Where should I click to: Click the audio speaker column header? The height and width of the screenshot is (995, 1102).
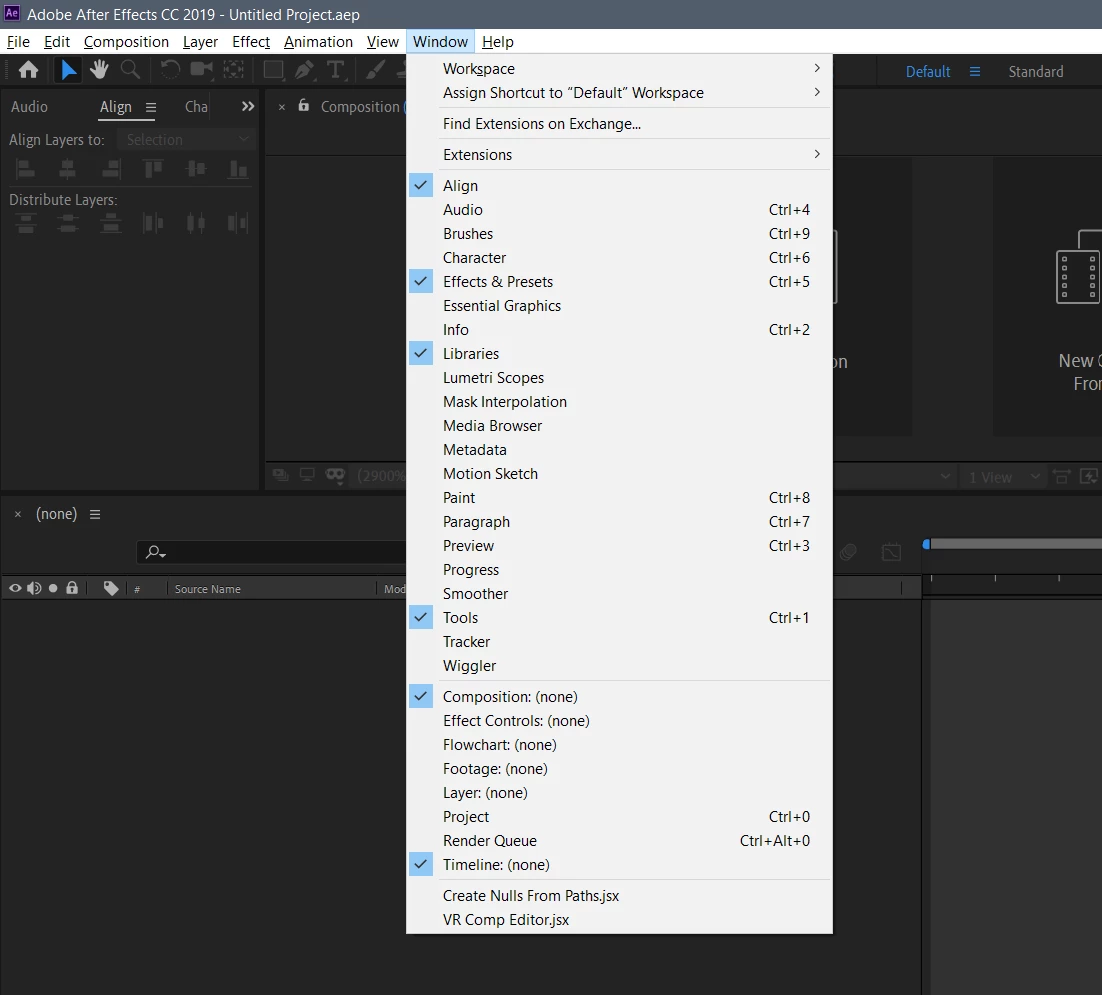[34, 588]
